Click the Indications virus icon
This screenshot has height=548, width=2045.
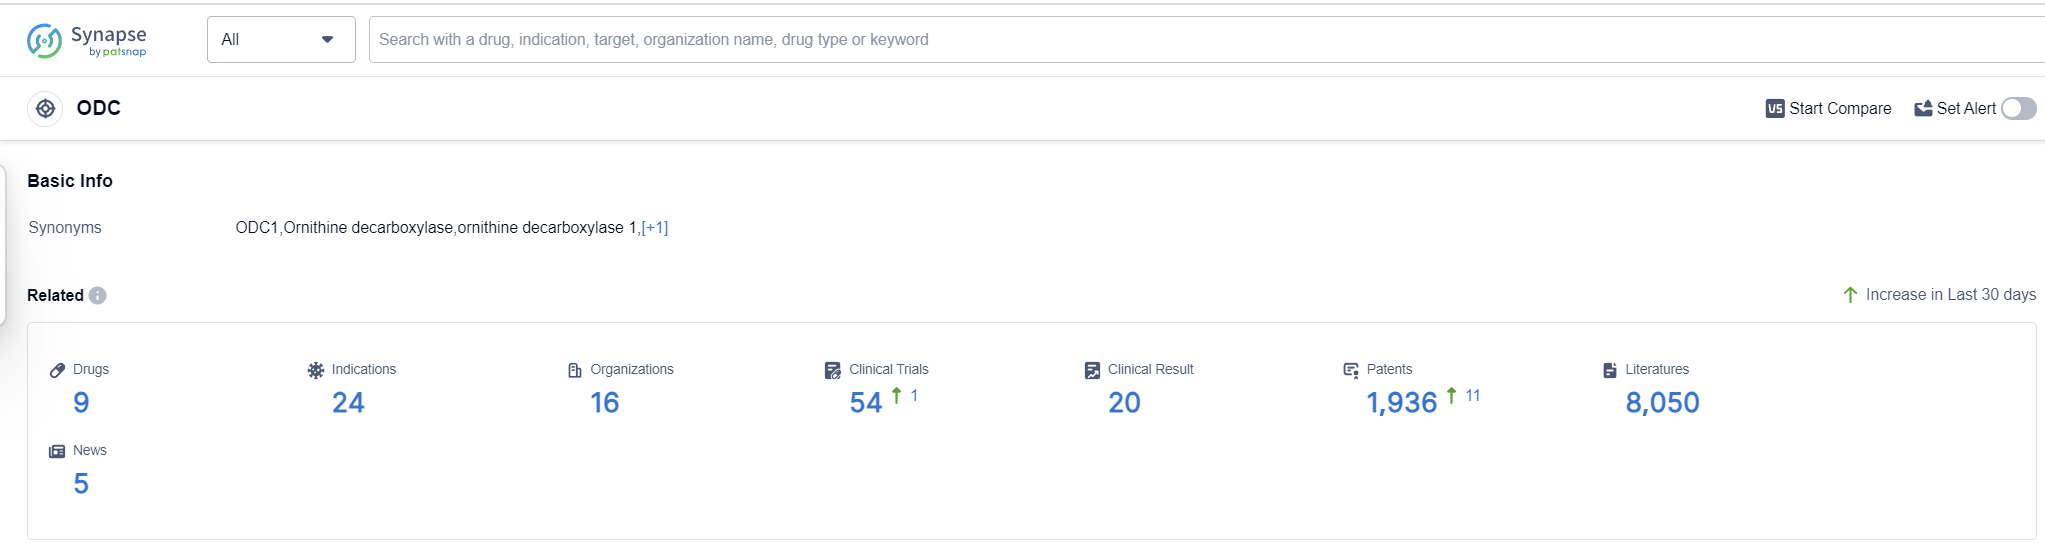coord(315,370)
